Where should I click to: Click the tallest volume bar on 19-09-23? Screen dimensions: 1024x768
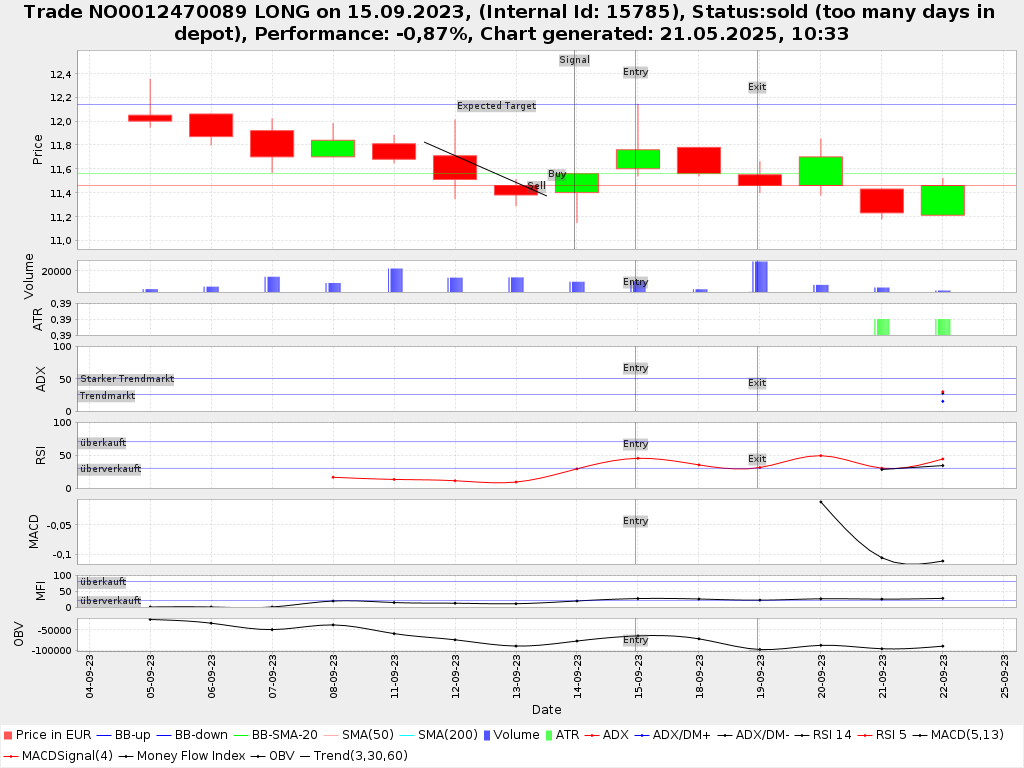pyautogui.click(x=760, y=276)
